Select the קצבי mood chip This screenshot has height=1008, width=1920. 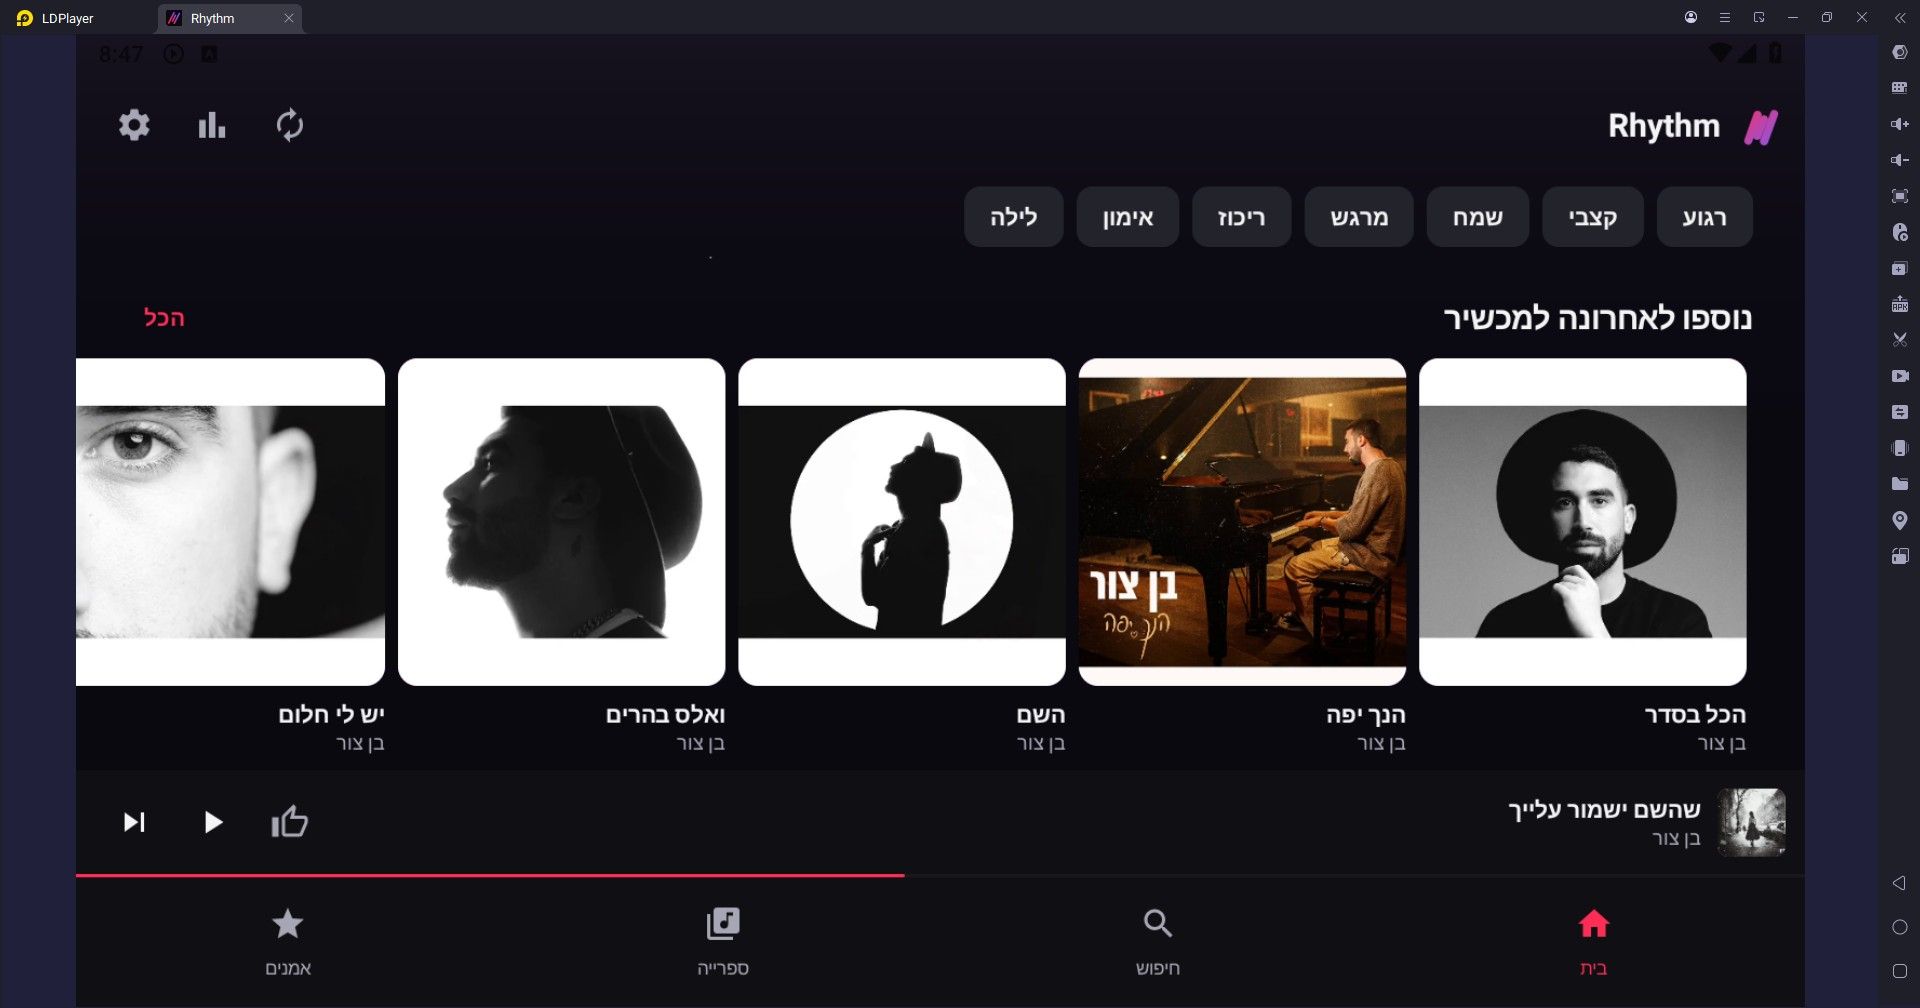1592,217
